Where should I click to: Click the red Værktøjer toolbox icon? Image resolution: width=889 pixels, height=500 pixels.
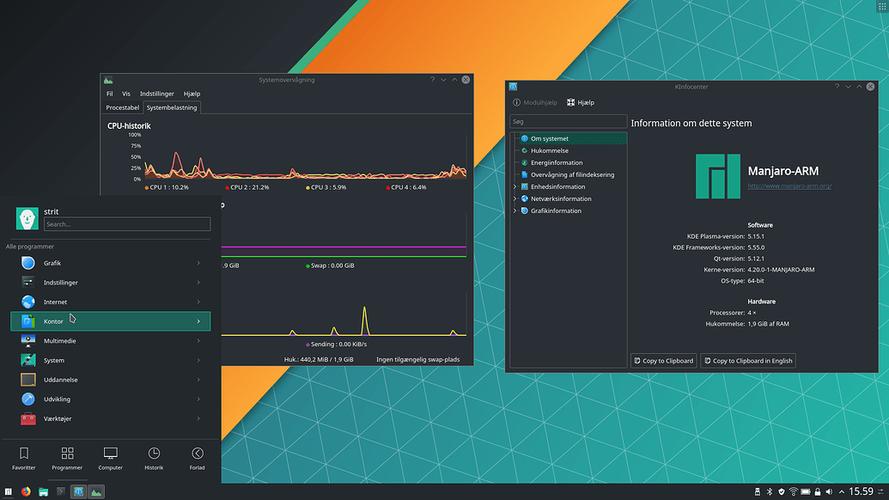(x=28, y=418)
